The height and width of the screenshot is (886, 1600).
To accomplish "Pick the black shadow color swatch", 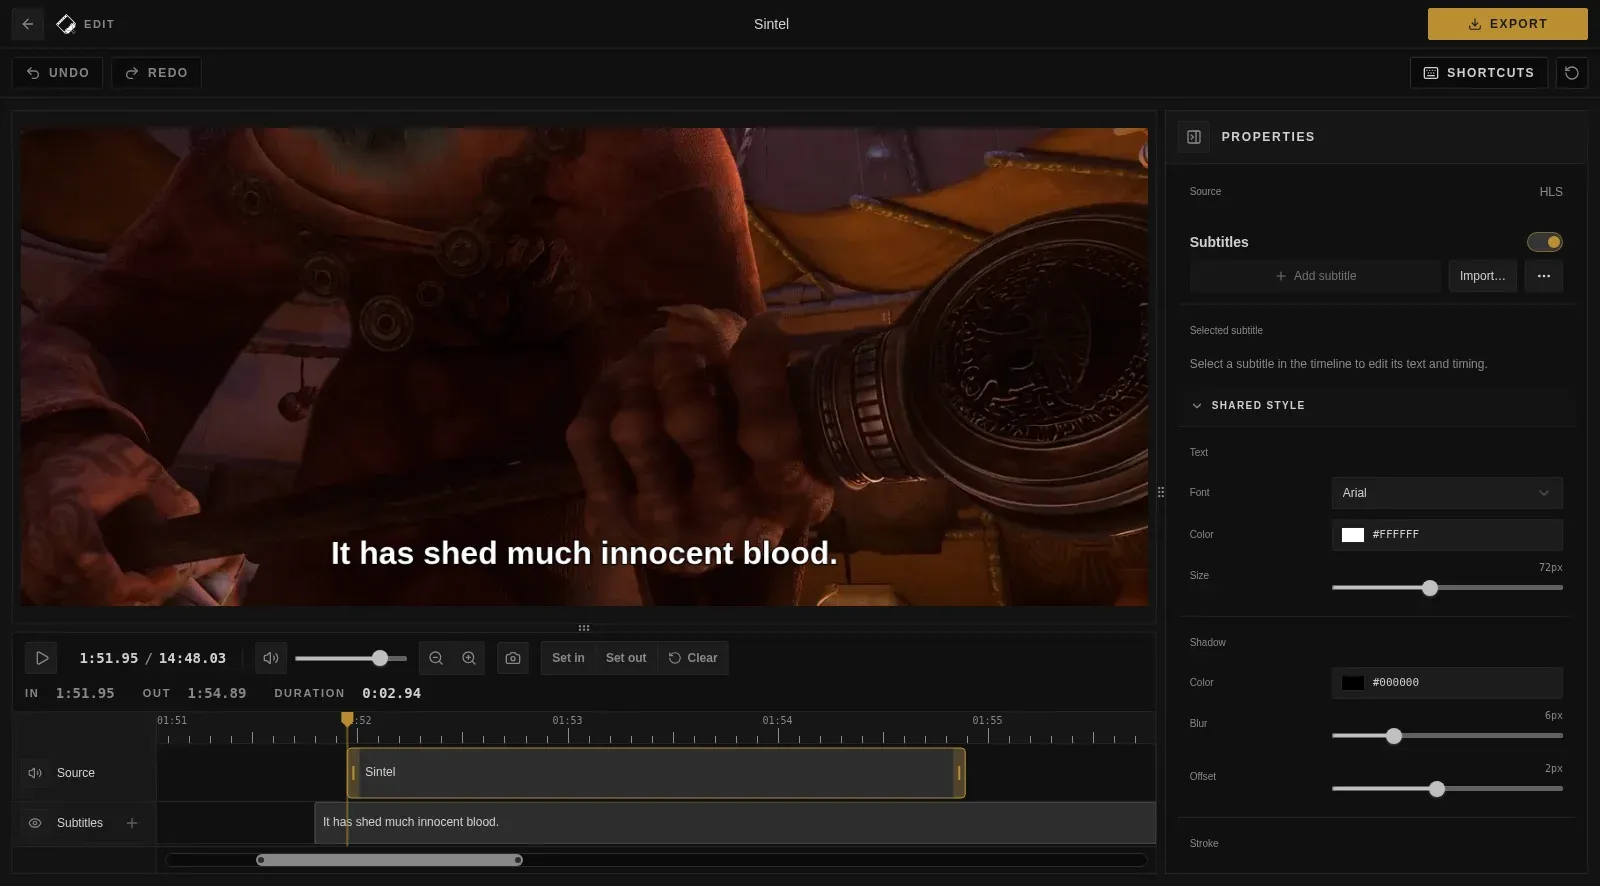I will coord(1353,683).
